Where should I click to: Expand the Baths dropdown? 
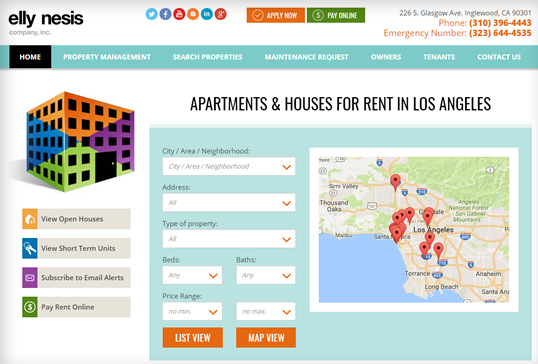[x=266, y=275]
